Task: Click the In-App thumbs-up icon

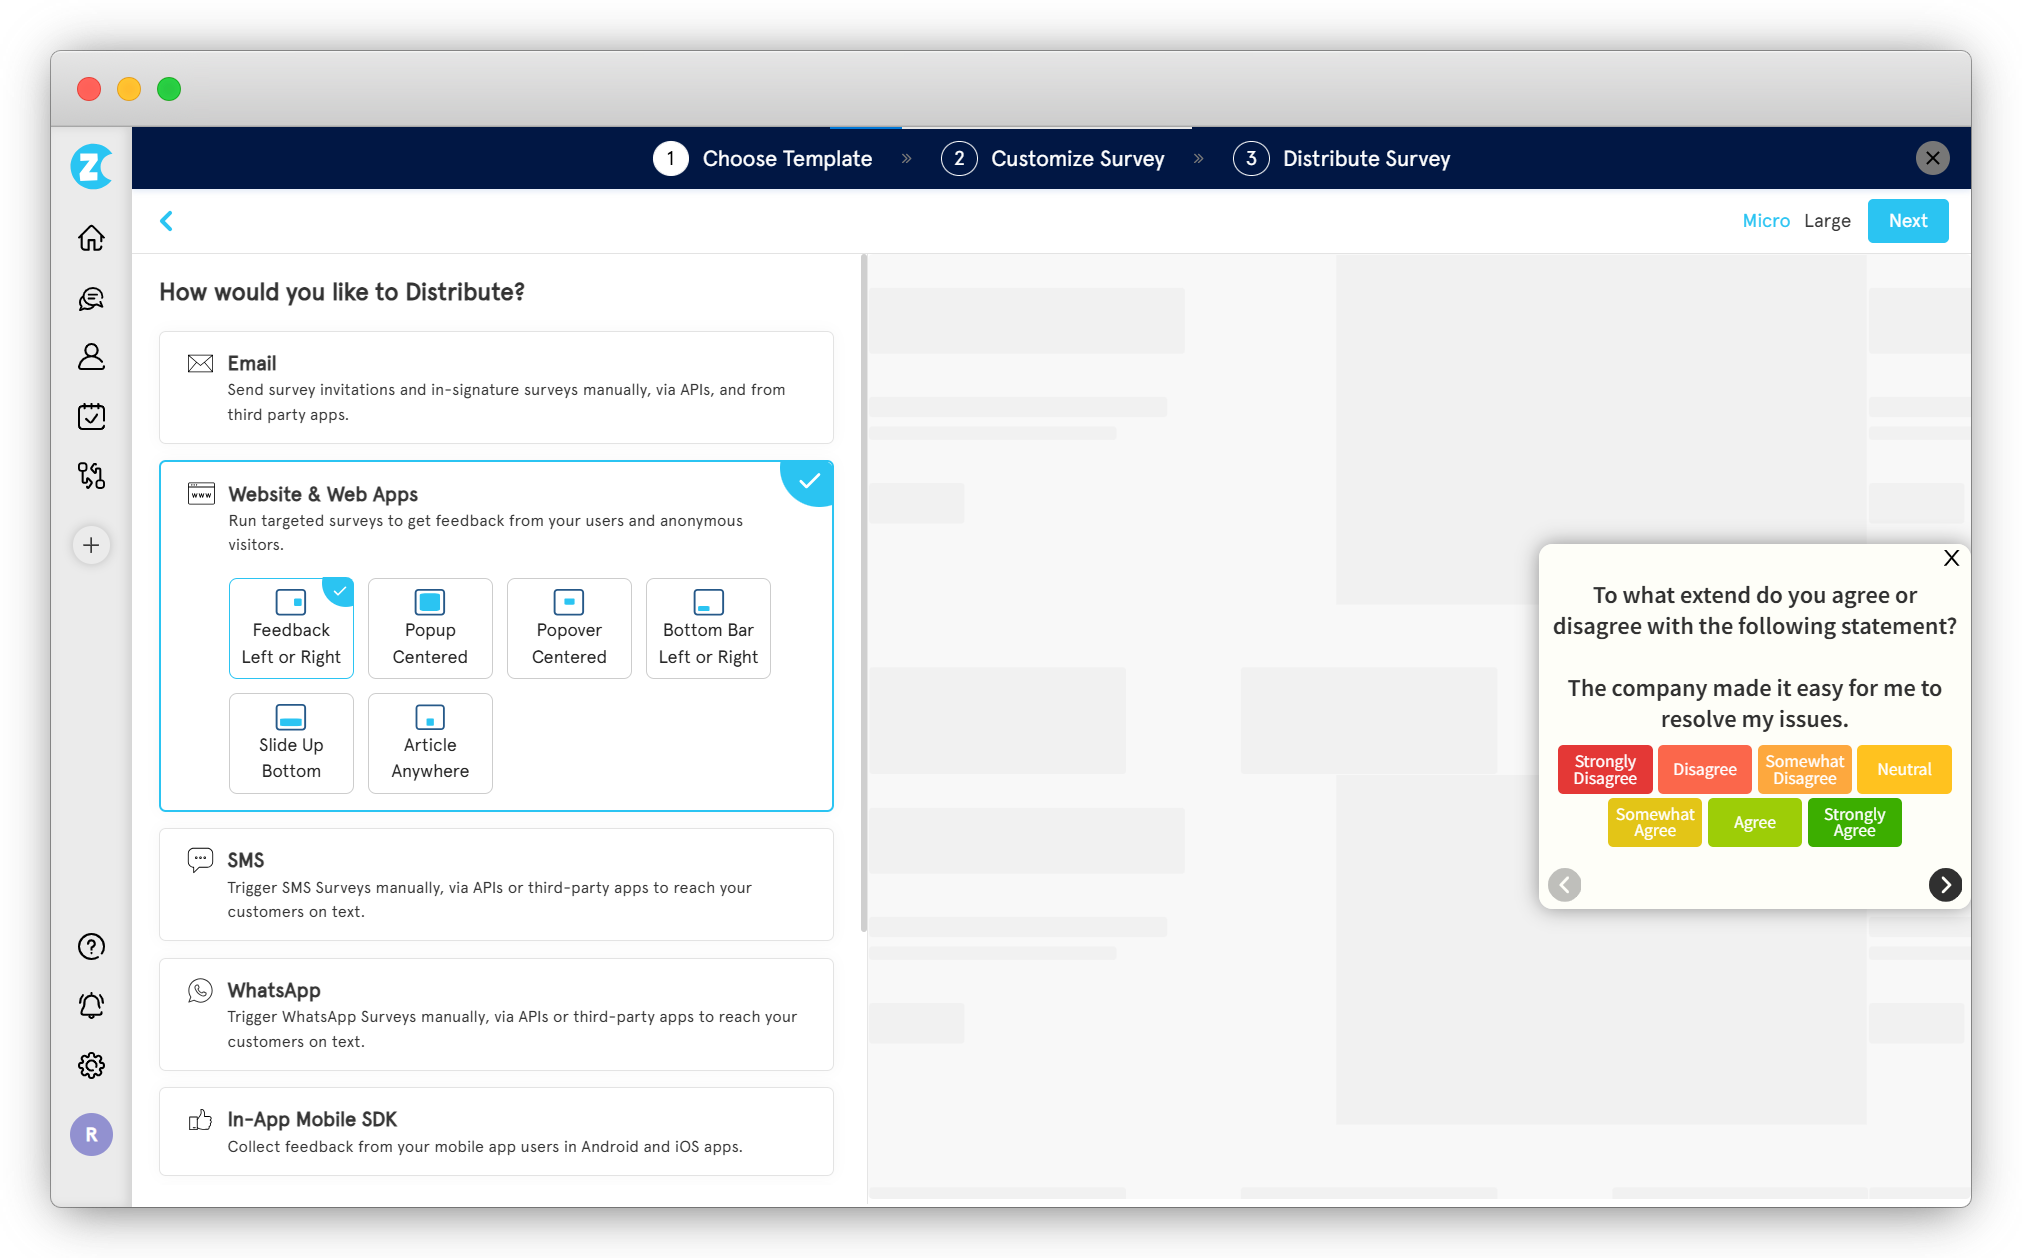Action: tap(200, 1119)
